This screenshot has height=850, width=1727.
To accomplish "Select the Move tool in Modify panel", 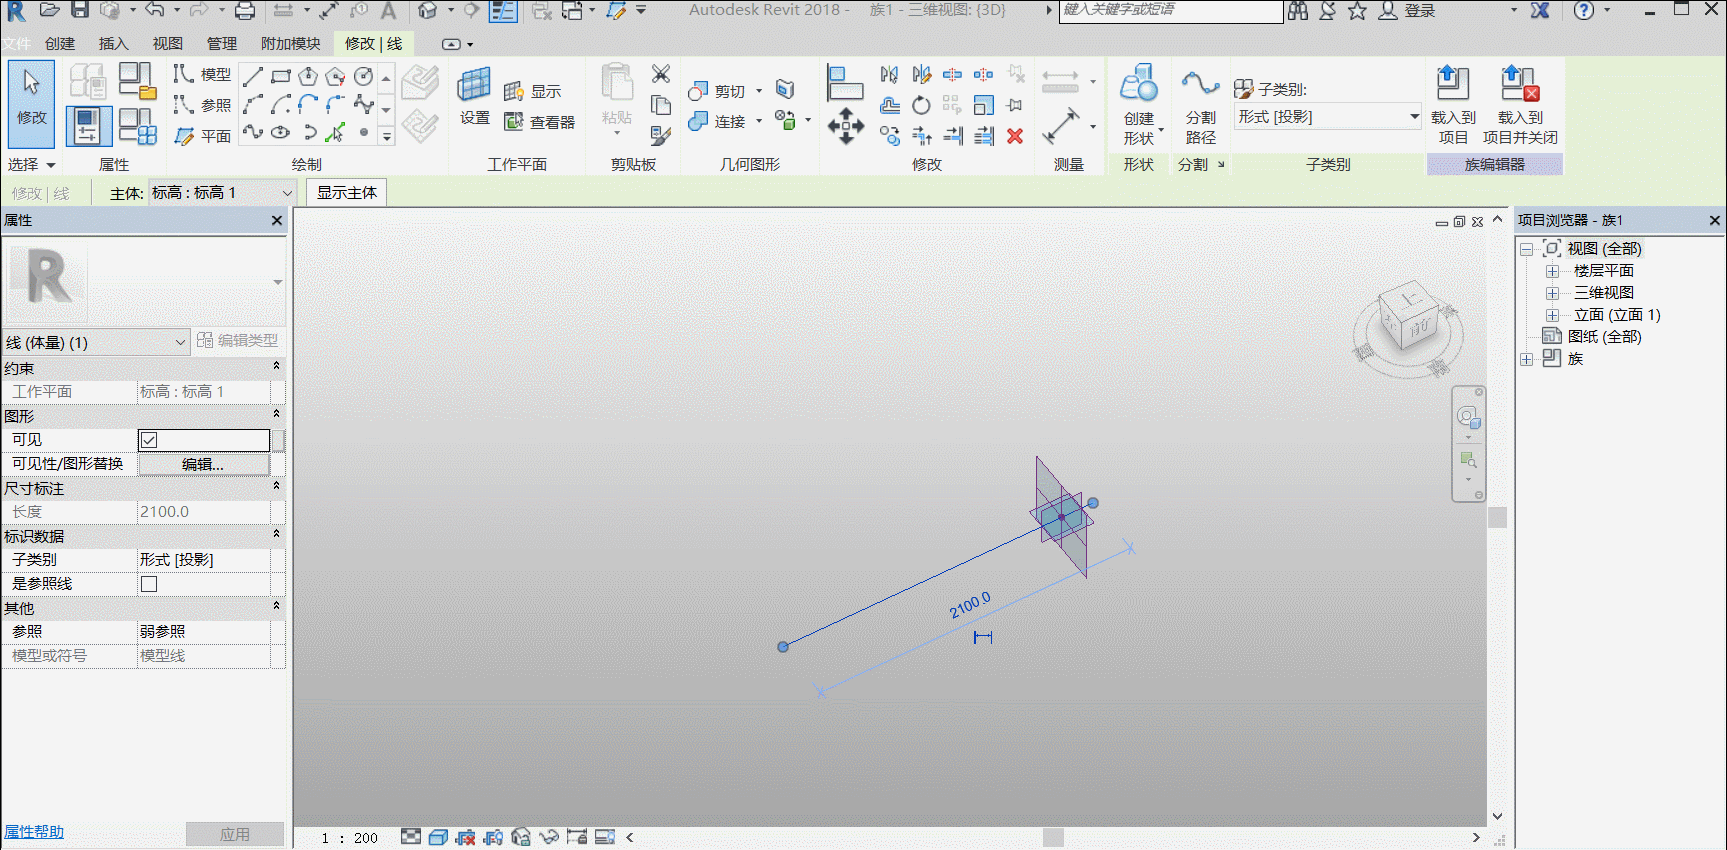I will (846, 126).
